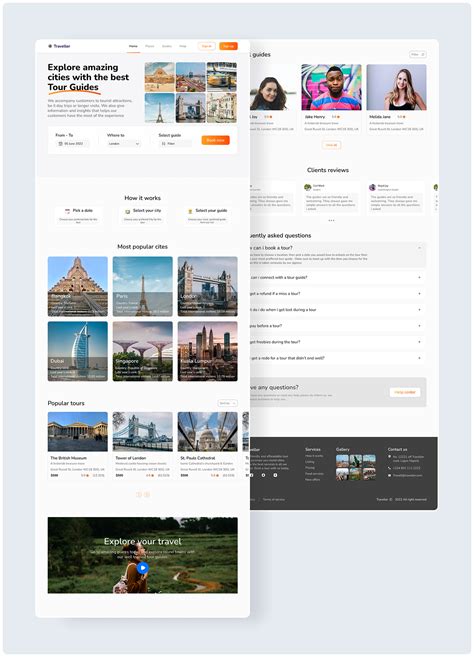Expand 'when I get lost during a tour' question
This screenshot has height=657, width=474.
pyautogui.click(x=420, y=310)
